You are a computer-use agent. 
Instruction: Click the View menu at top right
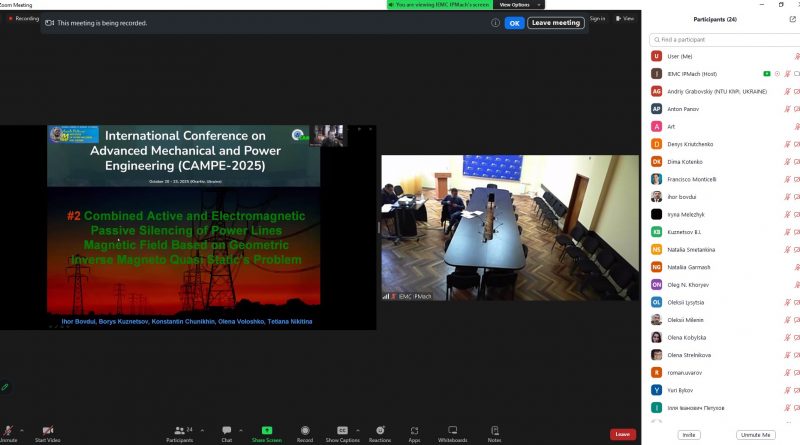(626, 18)
